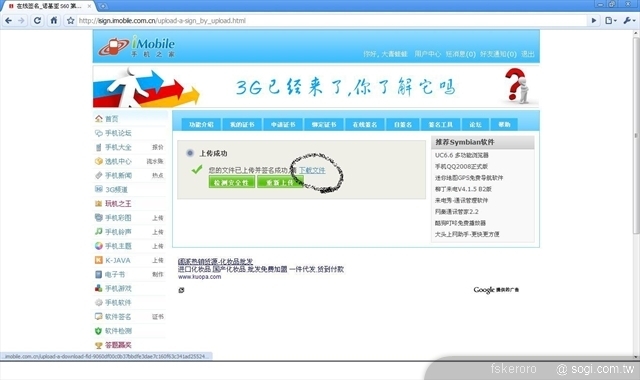Click the 手机游戏 blocks icon
Image resolution: width=640 pixels, height=380 pixels.
pos(99,288)
